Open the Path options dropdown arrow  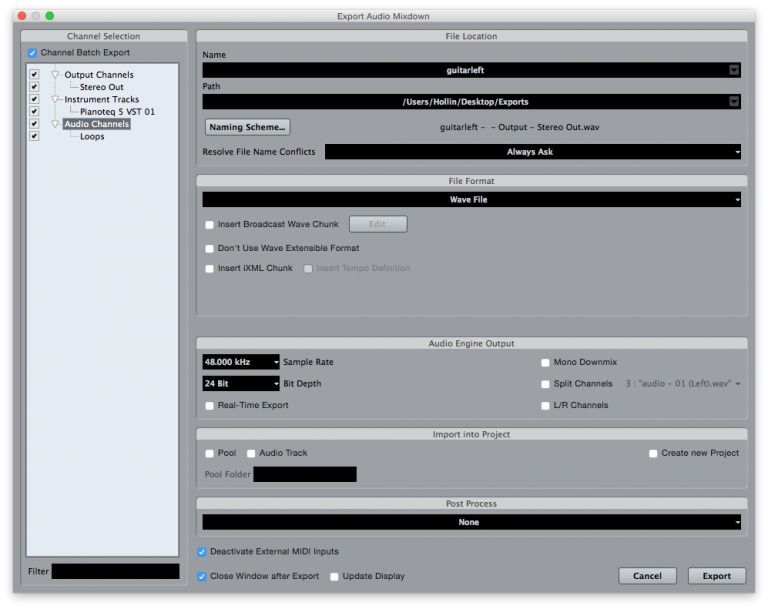(734, 101)
